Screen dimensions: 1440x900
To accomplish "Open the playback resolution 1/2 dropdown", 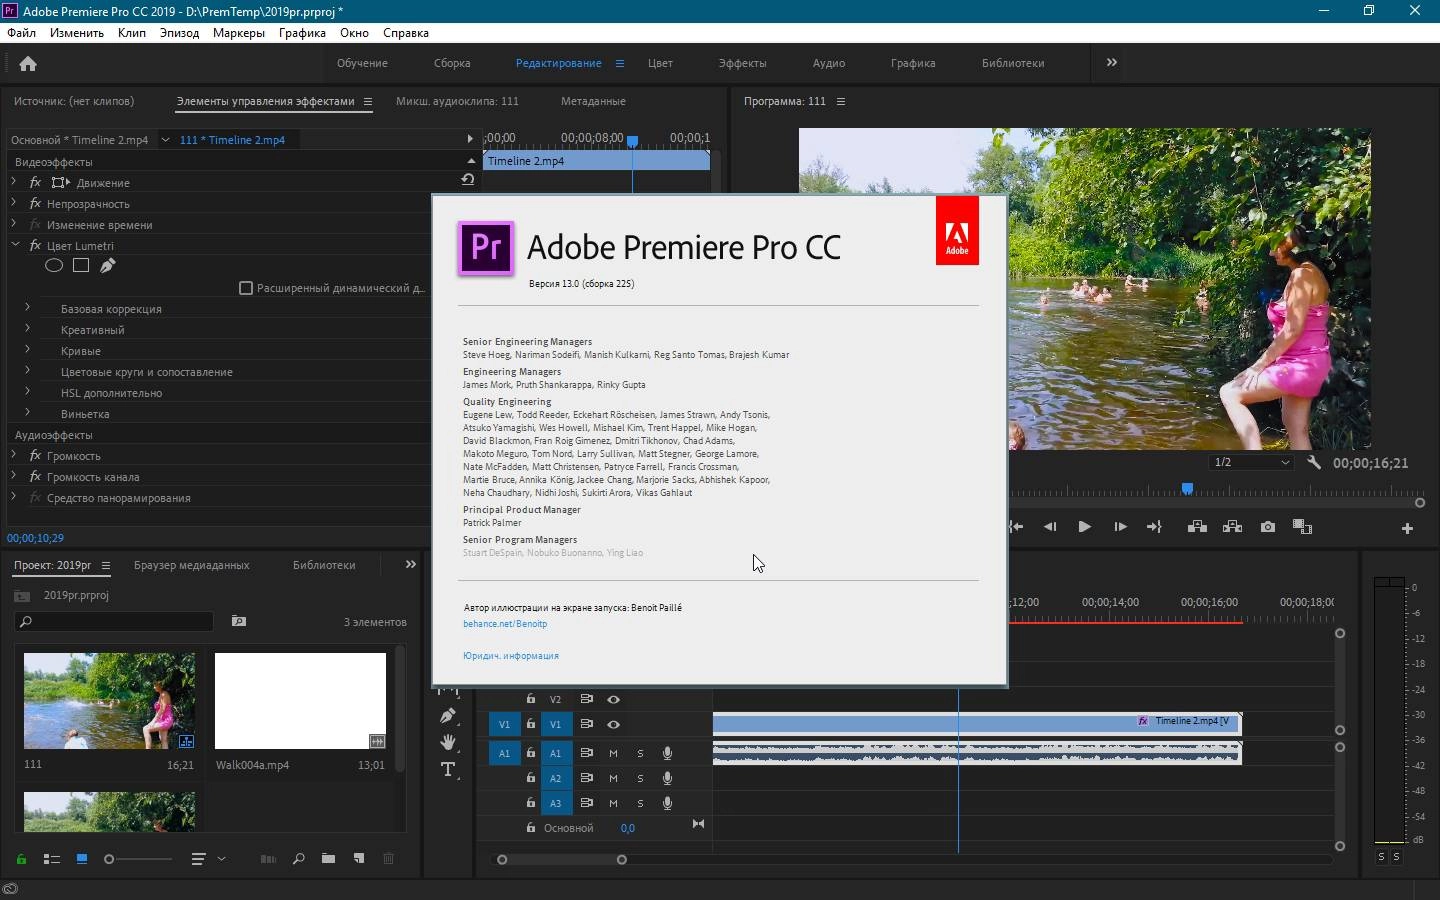I will 1252,462.
